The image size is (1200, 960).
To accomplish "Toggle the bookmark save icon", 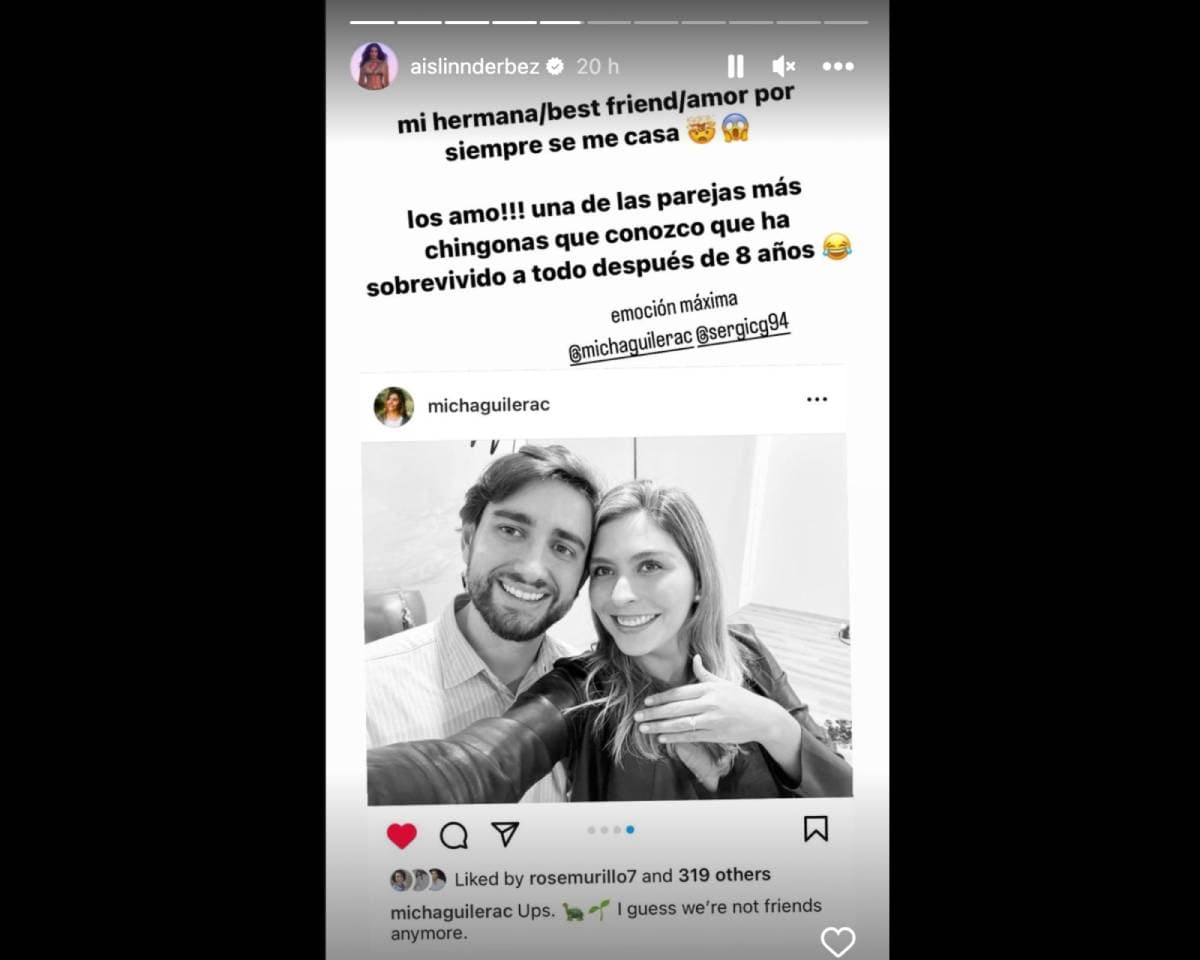I will (x=816, y=828).
